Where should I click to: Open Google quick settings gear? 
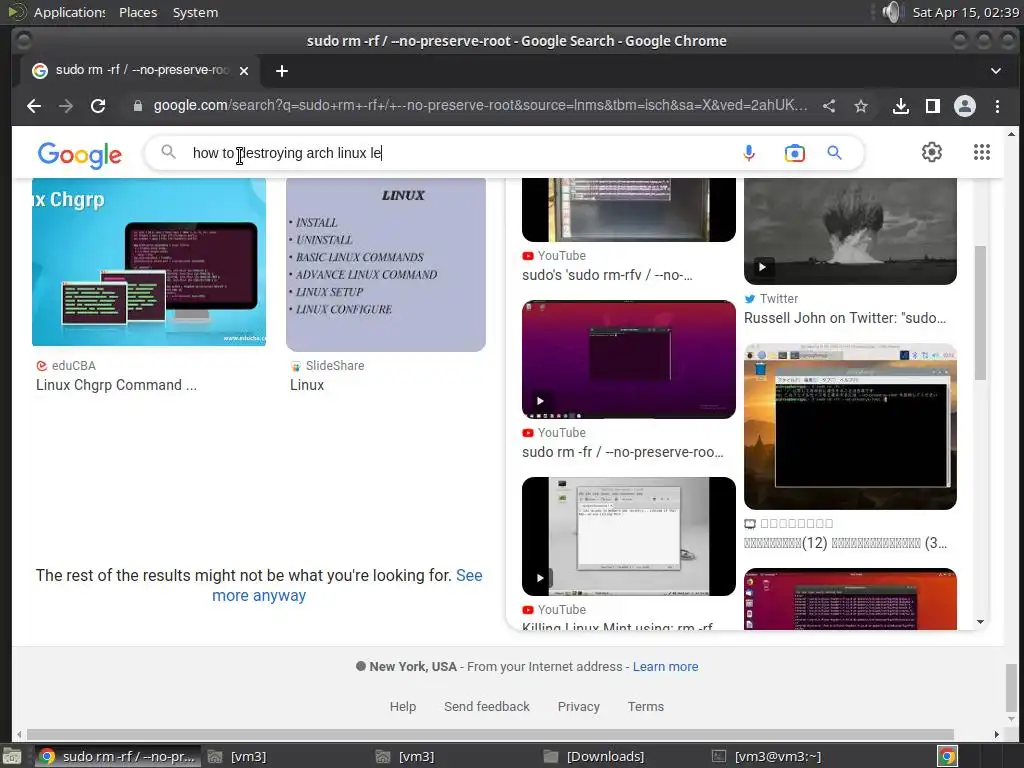(x=931, y=152)
